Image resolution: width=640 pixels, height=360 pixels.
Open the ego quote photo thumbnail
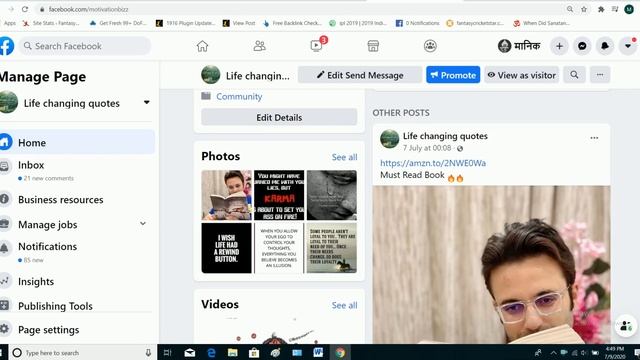click(x=279, y=248)
